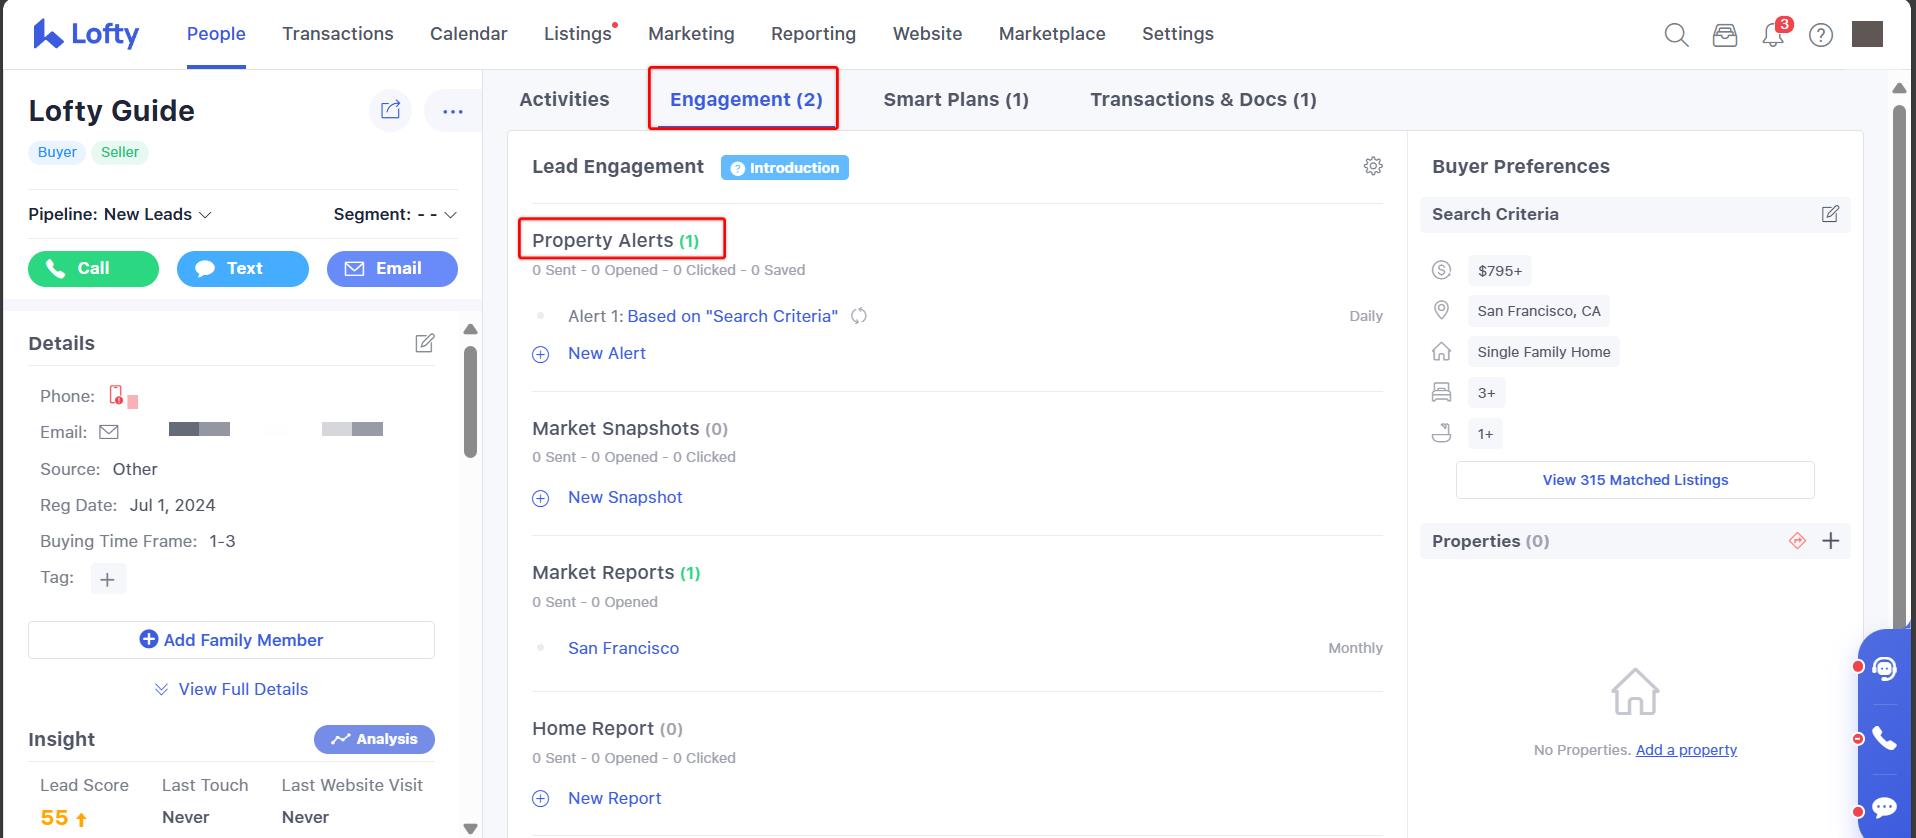Expand the Pipeline: New Leads dropdown
The width and height of the screenshot is (1916, 838).
point(120,214)
